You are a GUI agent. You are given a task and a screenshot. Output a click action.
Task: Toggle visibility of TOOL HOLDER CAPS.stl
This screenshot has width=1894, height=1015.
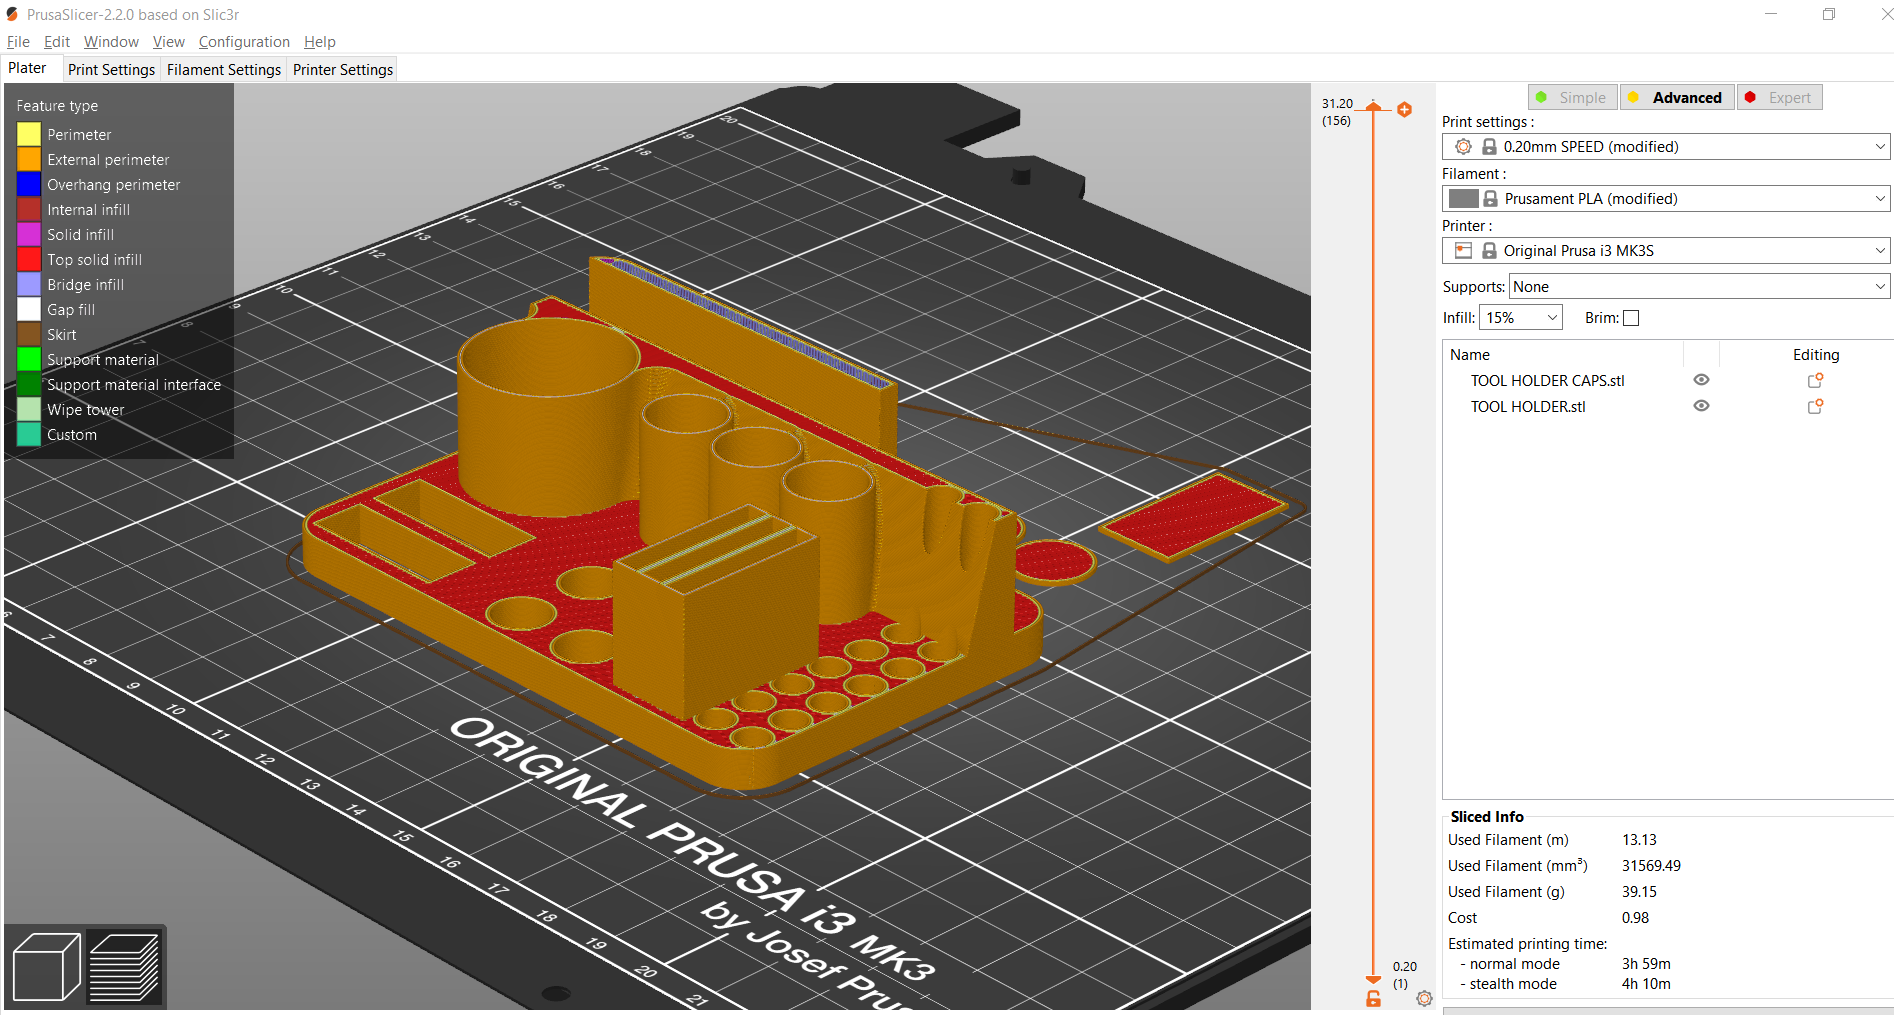[x=1701, y=380]
